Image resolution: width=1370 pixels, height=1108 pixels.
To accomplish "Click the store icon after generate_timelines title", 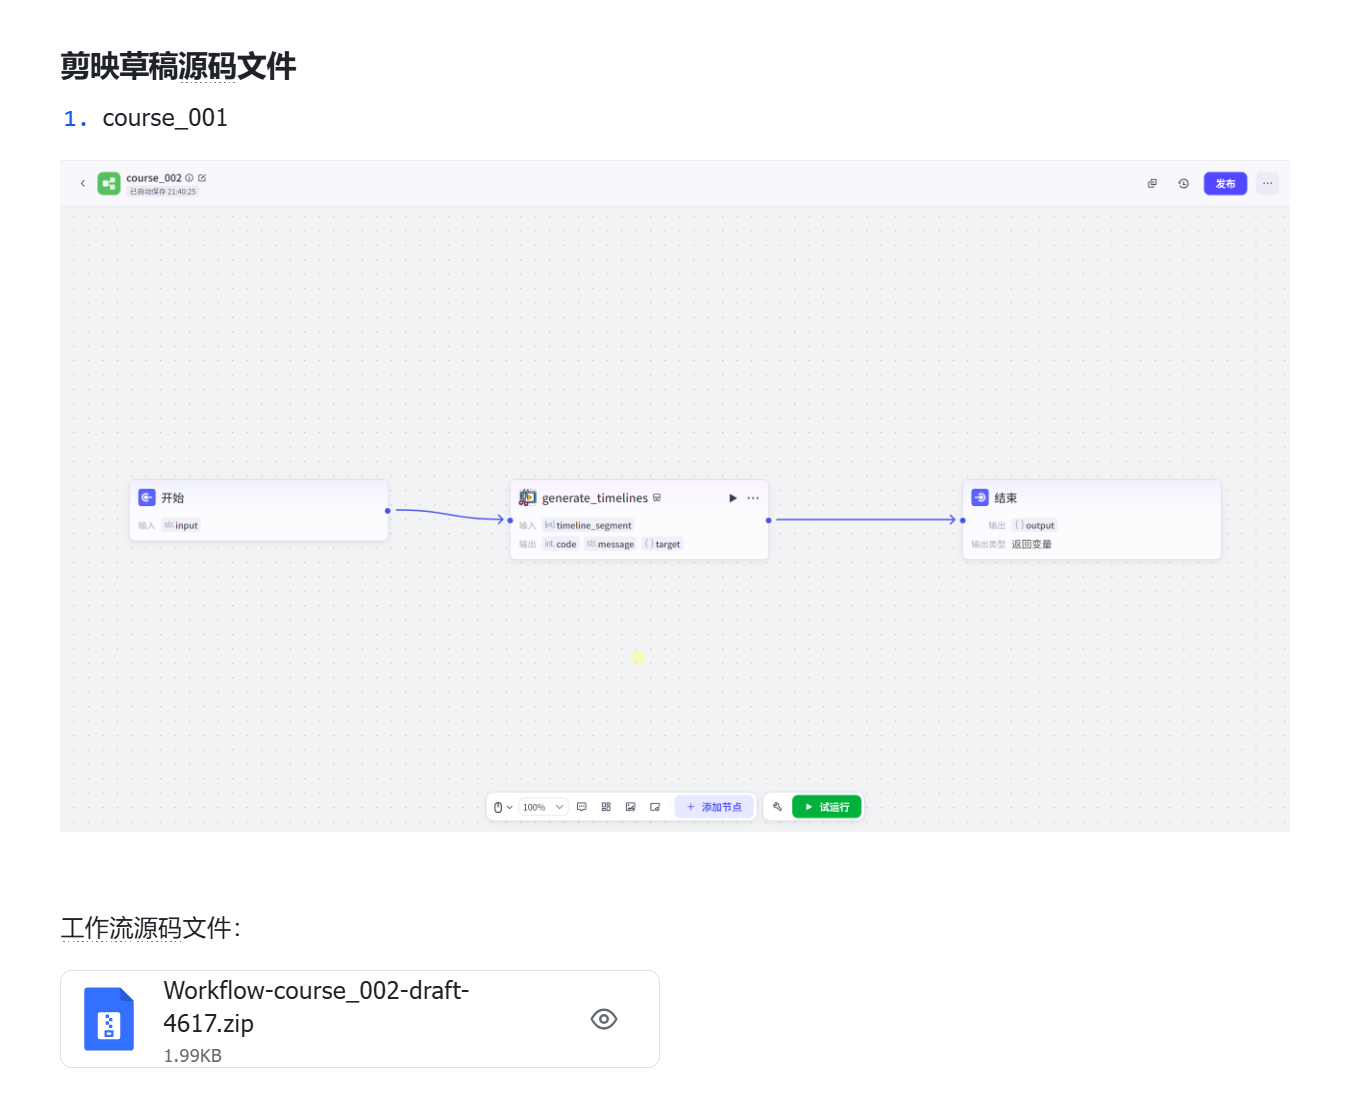I will 657,498.
